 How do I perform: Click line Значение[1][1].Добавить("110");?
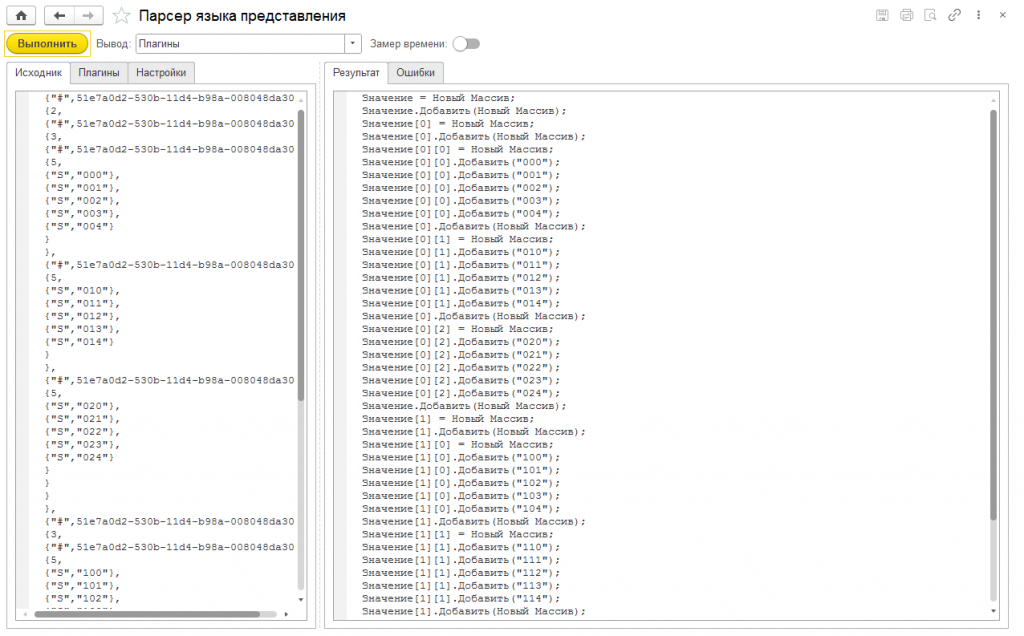click(461, 547)
